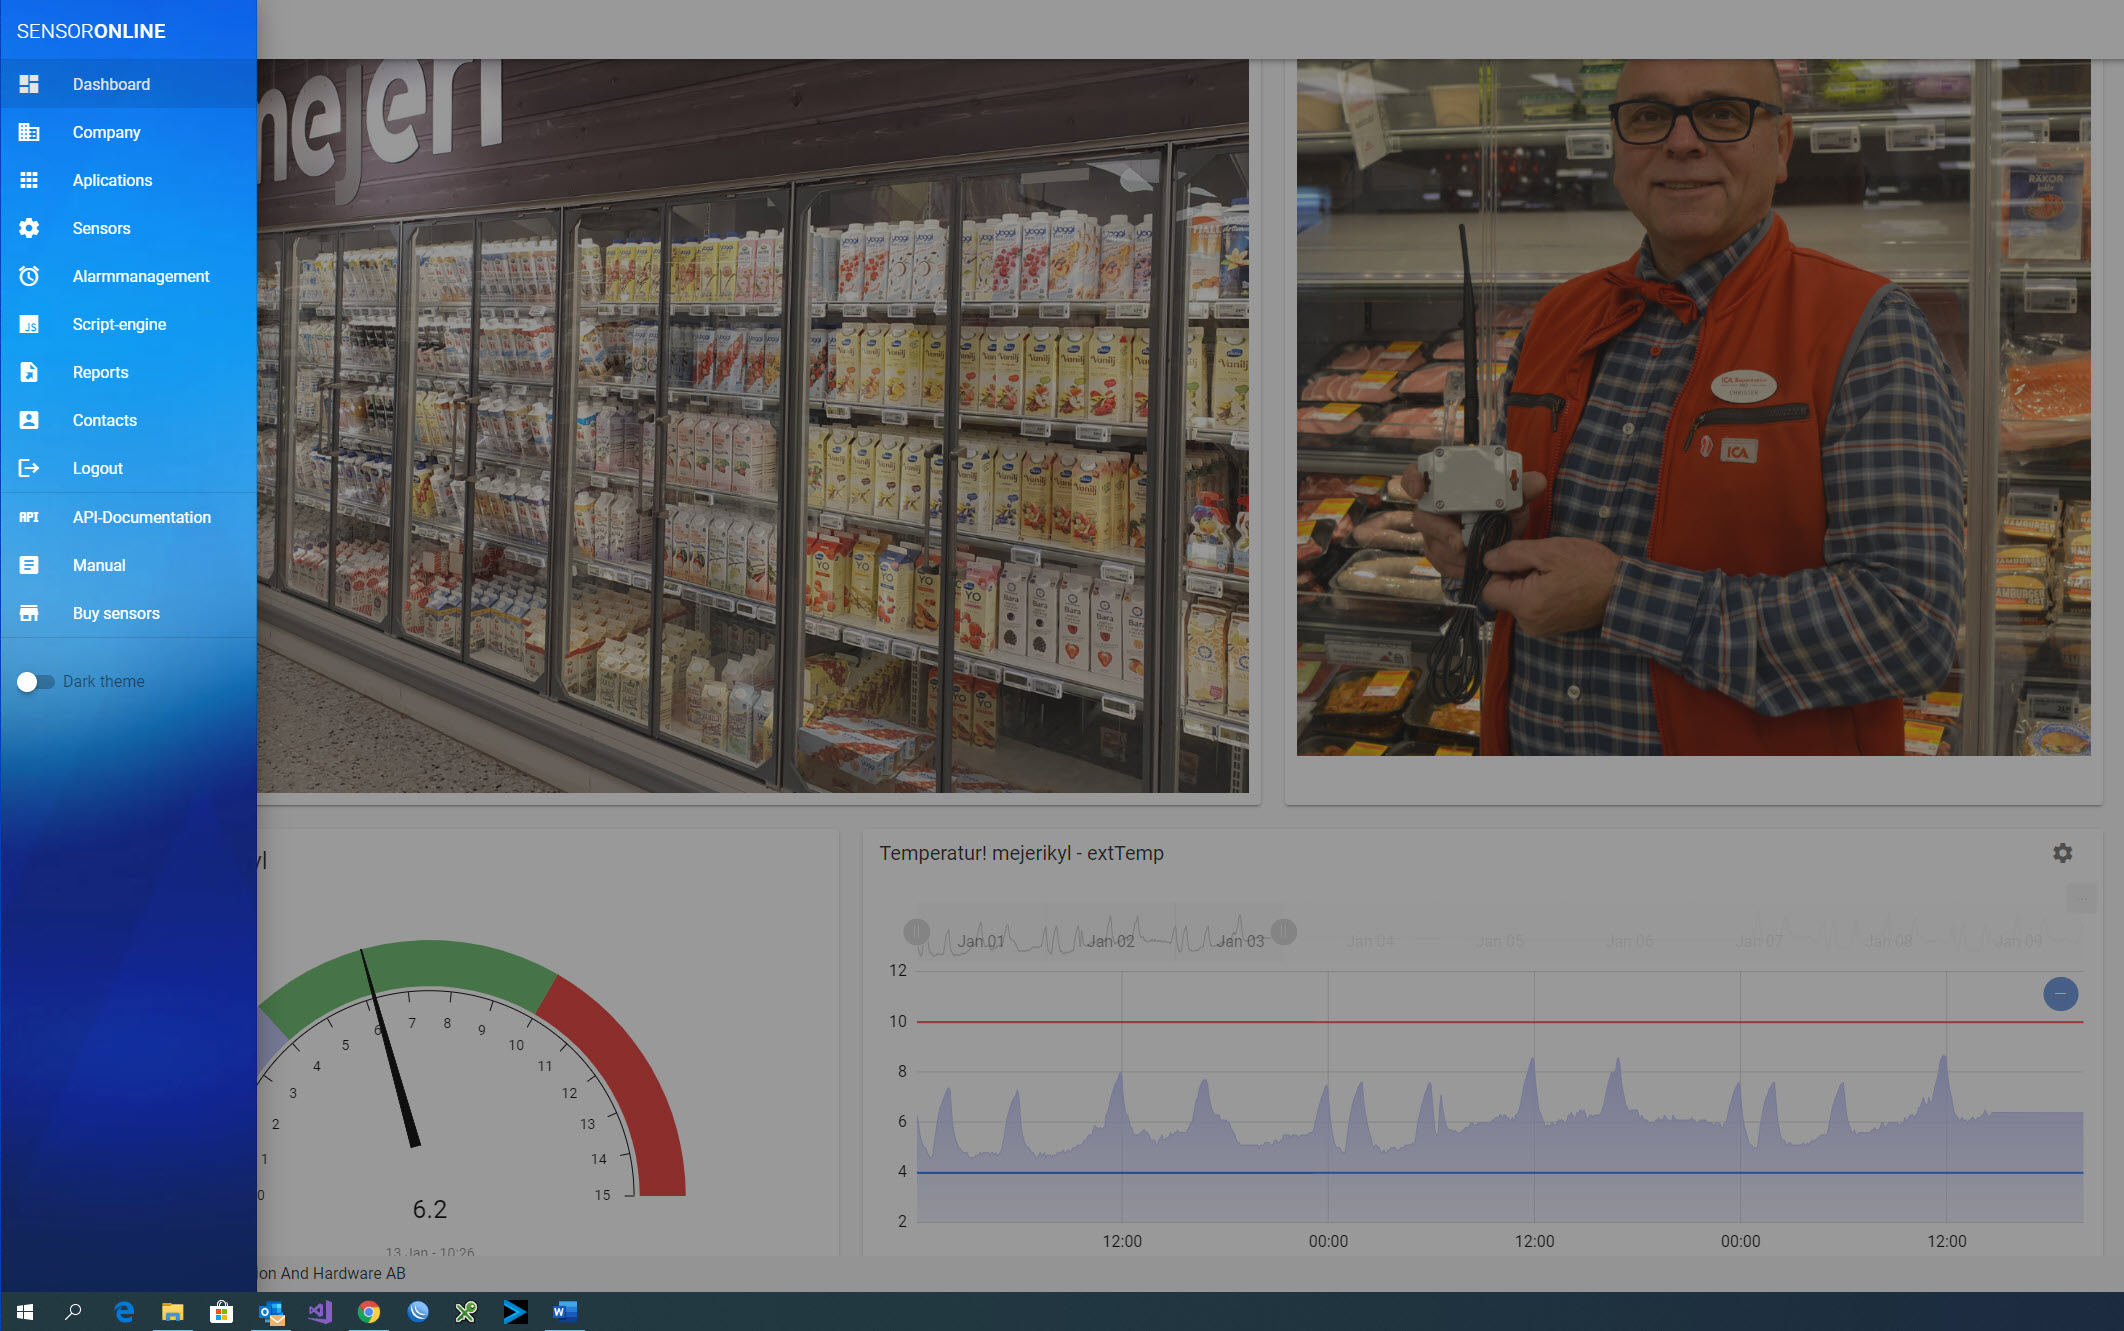
Task: Click the Aplications grid icon
Action: 29,180
